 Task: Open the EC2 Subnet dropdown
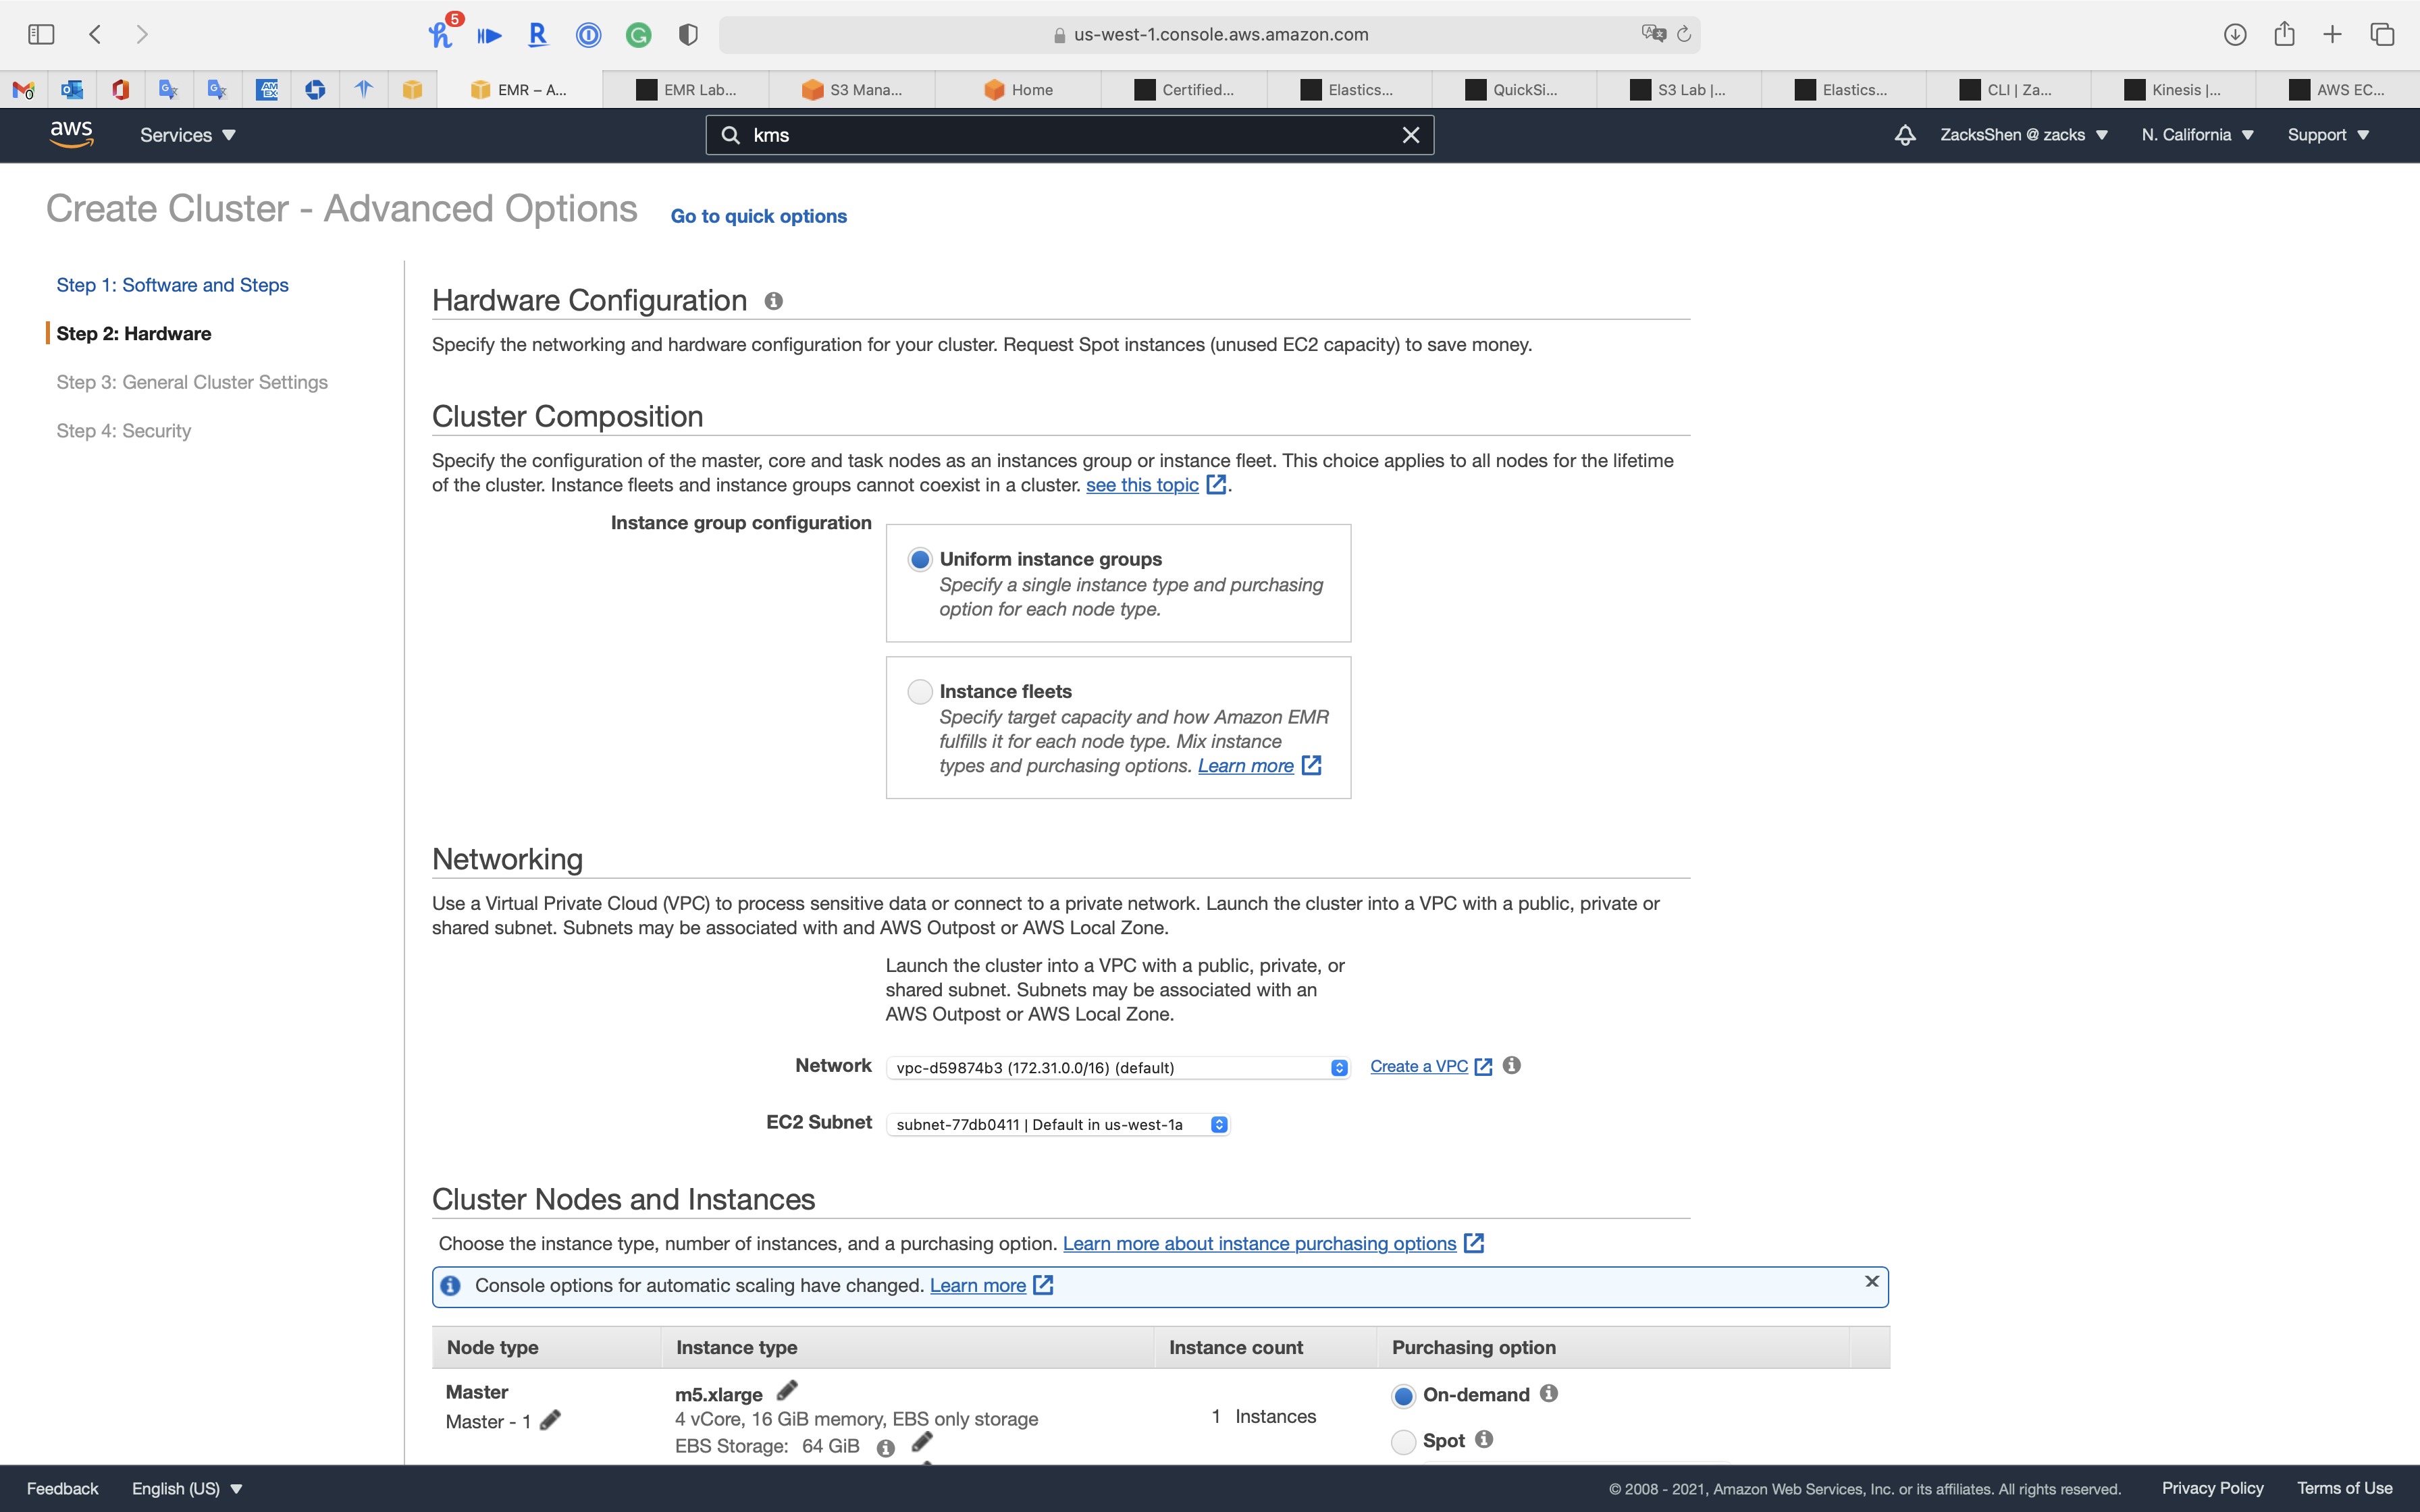(x=1057, y=1125)
